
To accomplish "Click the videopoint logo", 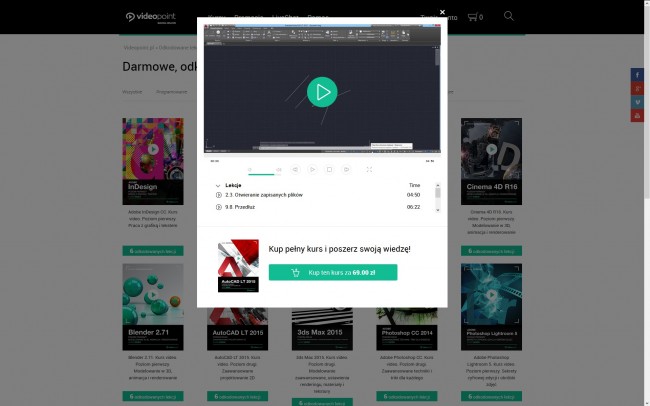I will click(x=151, y=17).
